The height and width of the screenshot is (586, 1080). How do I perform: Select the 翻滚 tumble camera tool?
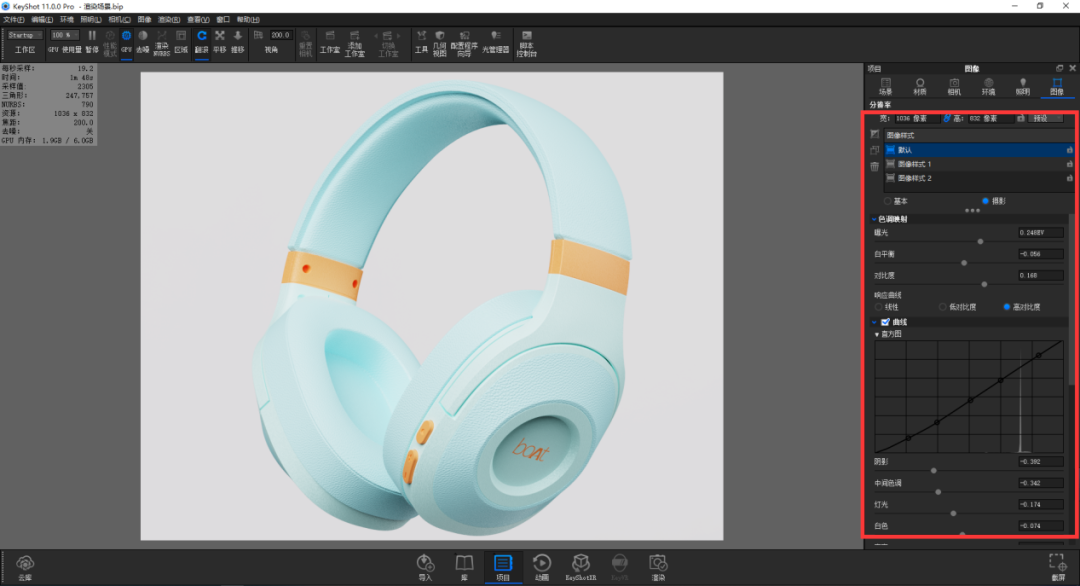[x=201, y=42]
